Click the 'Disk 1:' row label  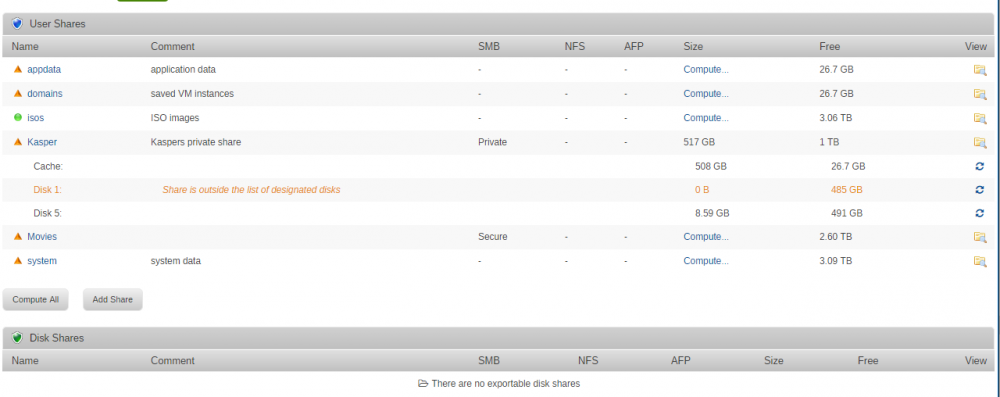[48, 190]
